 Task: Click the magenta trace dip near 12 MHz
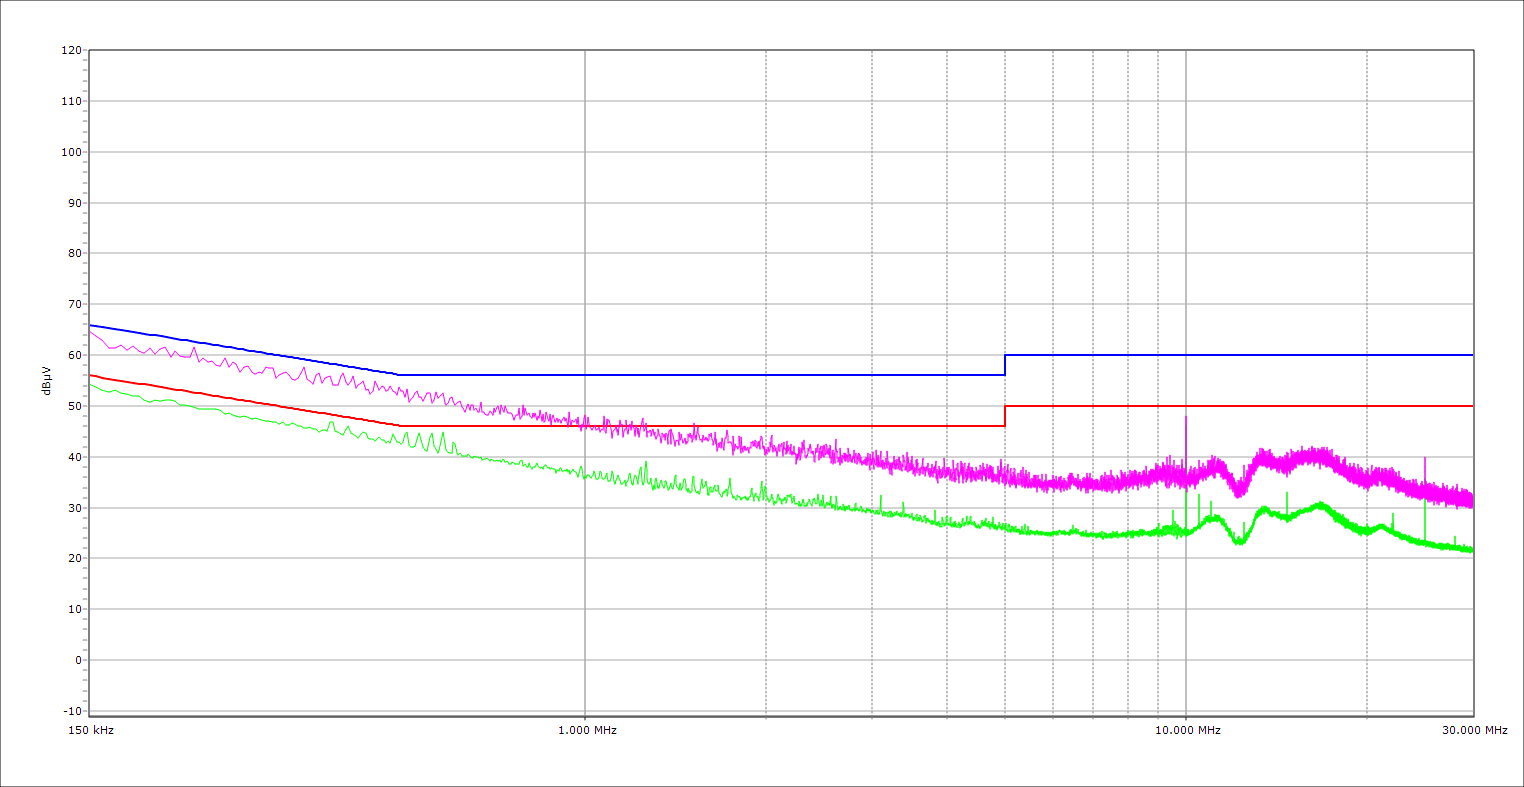[1240, 491]
